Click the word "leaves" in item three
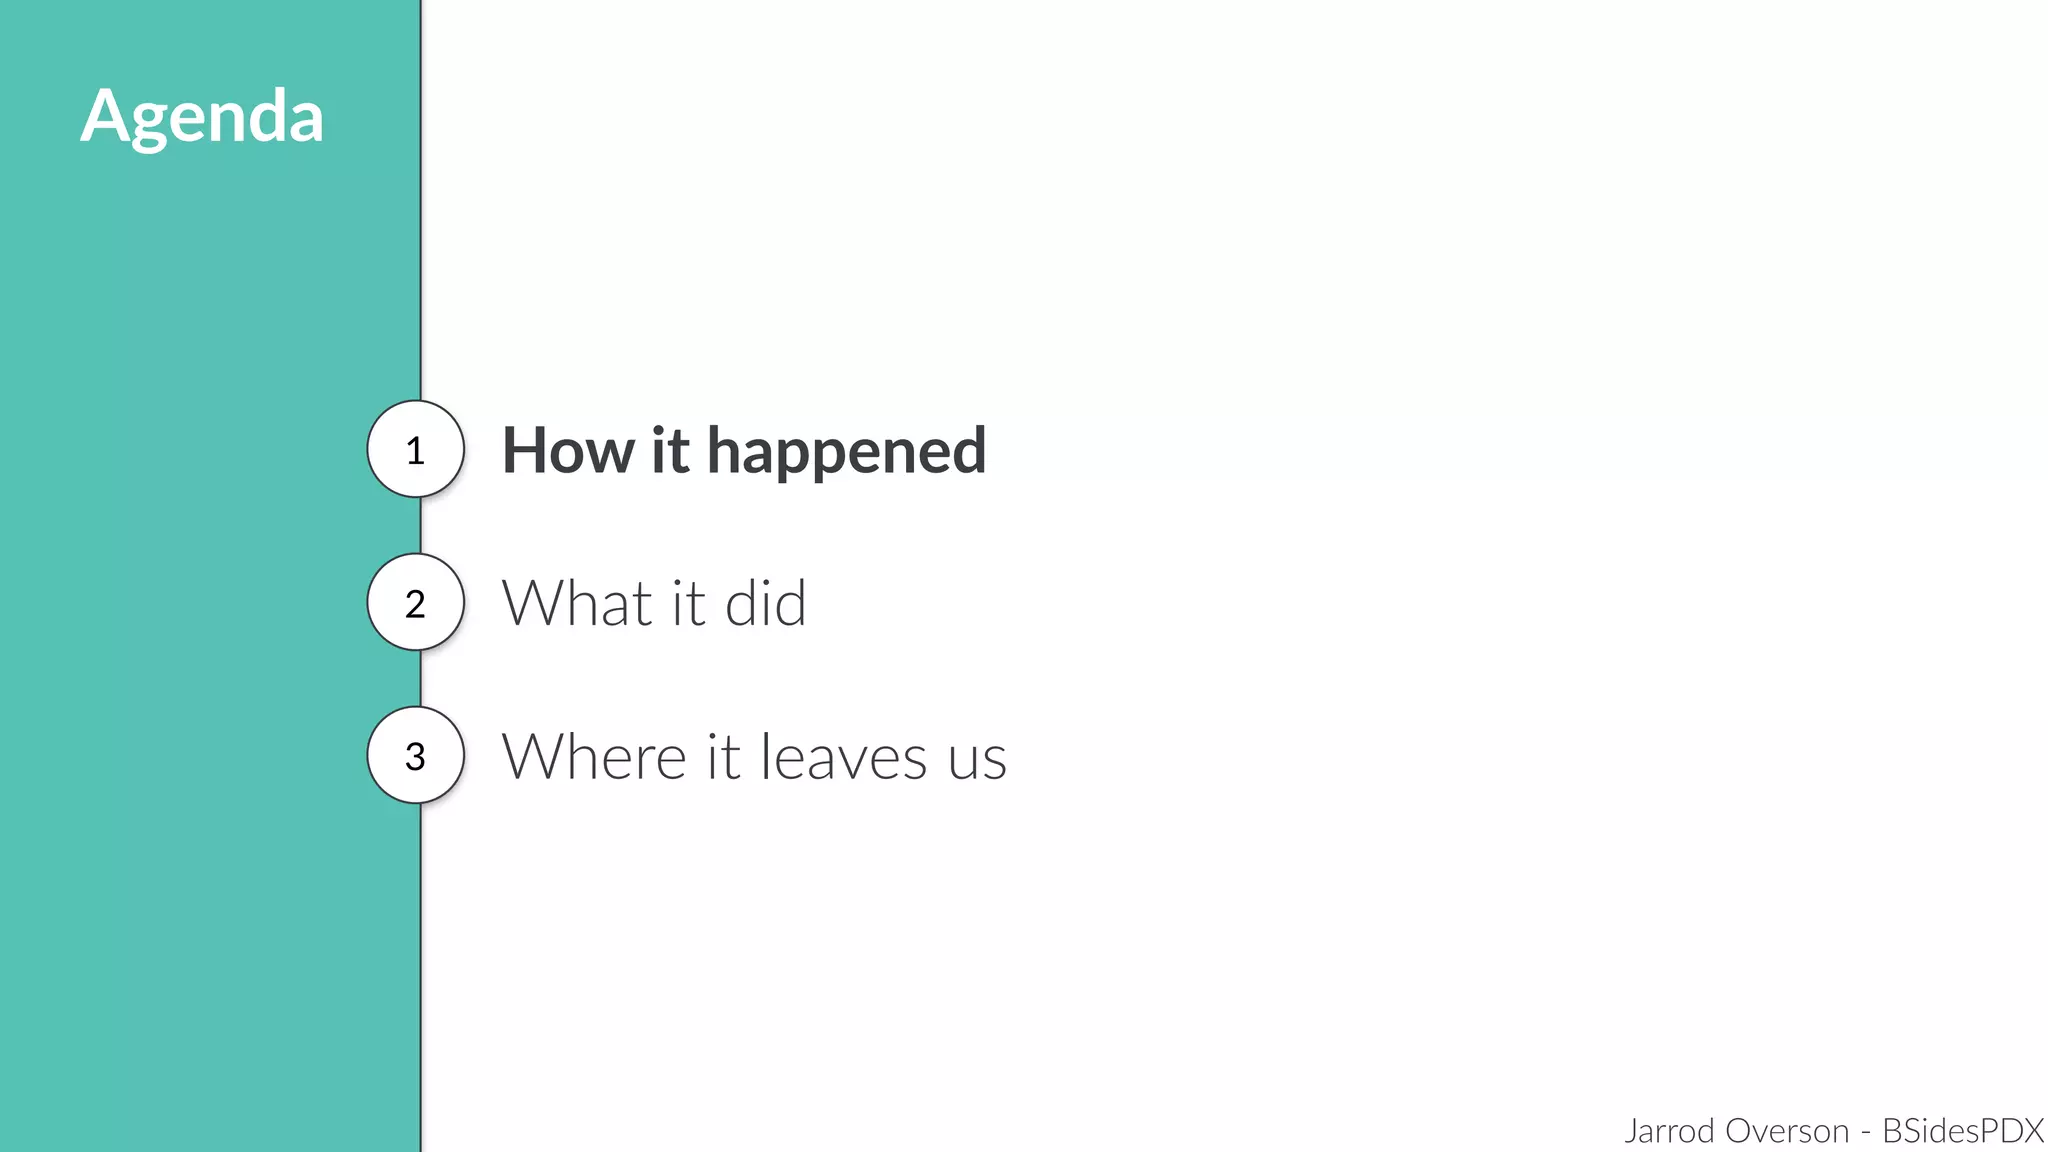 point(843,756)
